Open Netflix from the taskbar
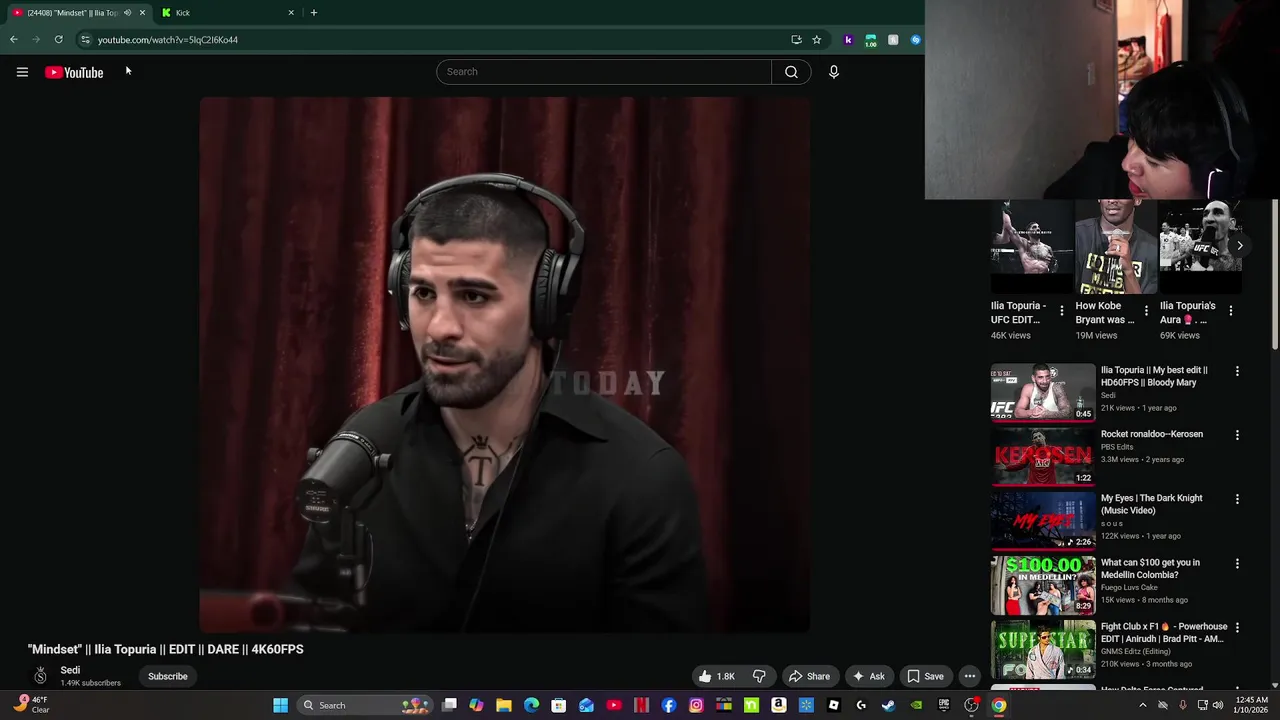Image resolution: width=1280 pixels, height=720 pixels. [641, 705]
